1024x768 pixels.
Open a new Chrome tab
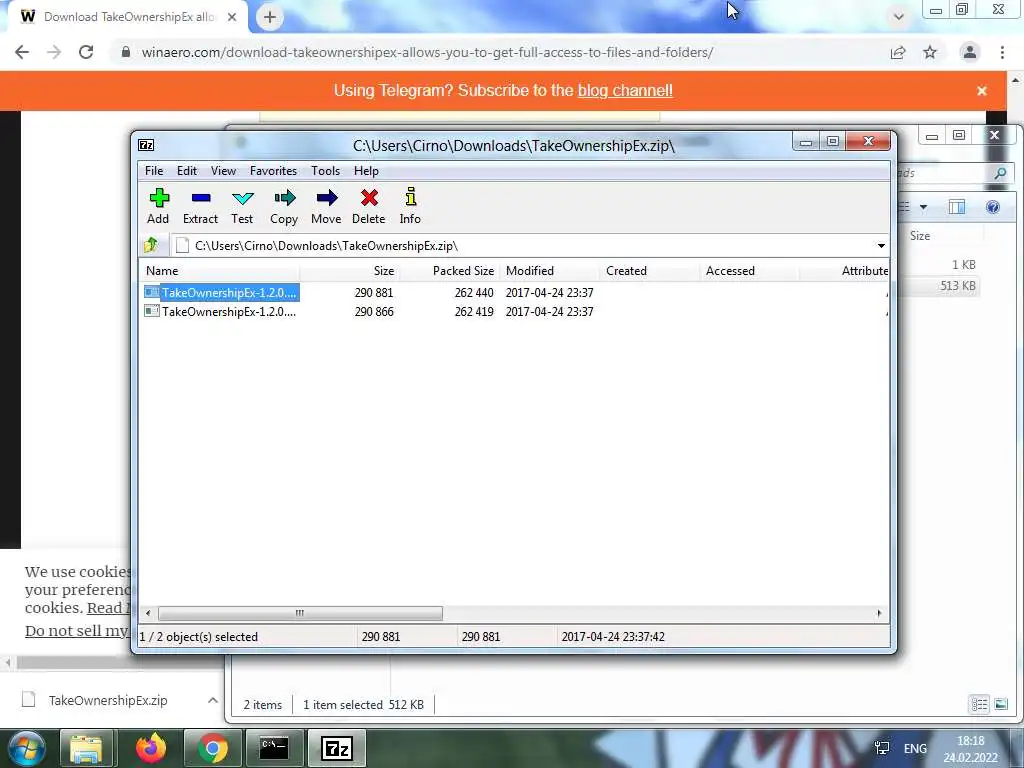click(270, 17)
